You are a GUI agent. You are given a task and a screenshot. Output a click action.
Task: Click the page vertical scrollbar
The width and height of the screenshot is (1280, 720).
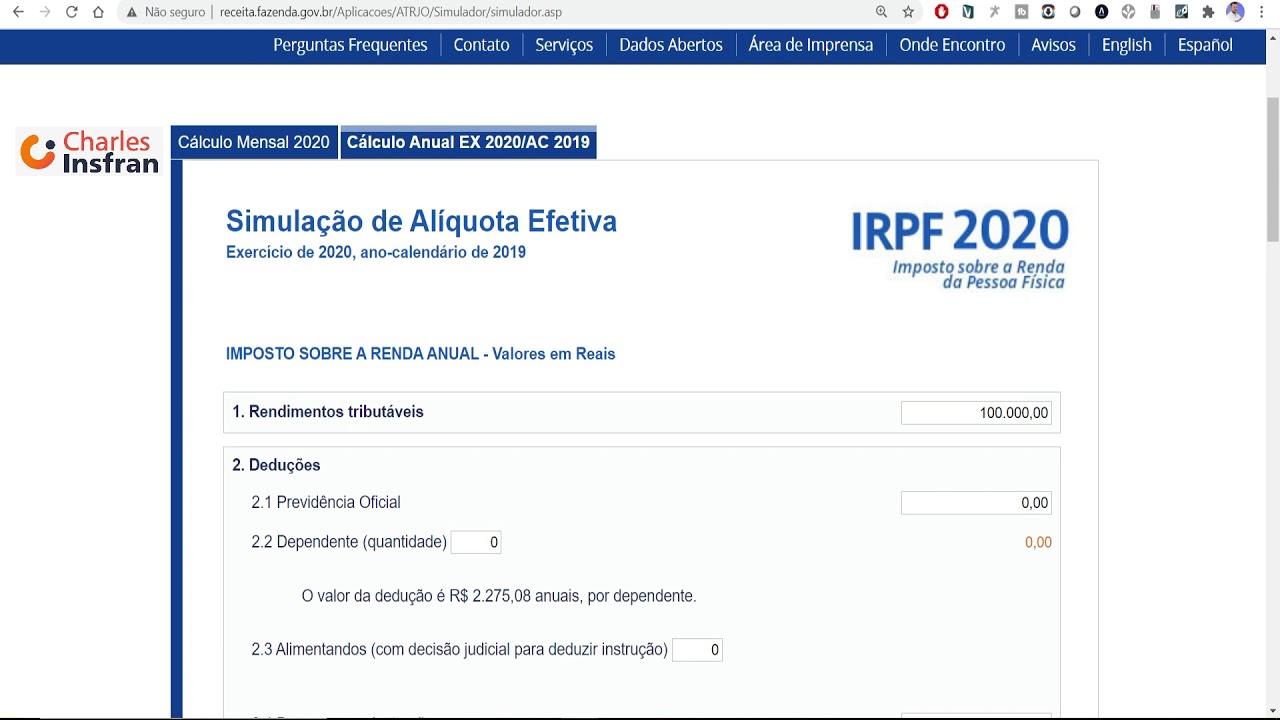1273,170
